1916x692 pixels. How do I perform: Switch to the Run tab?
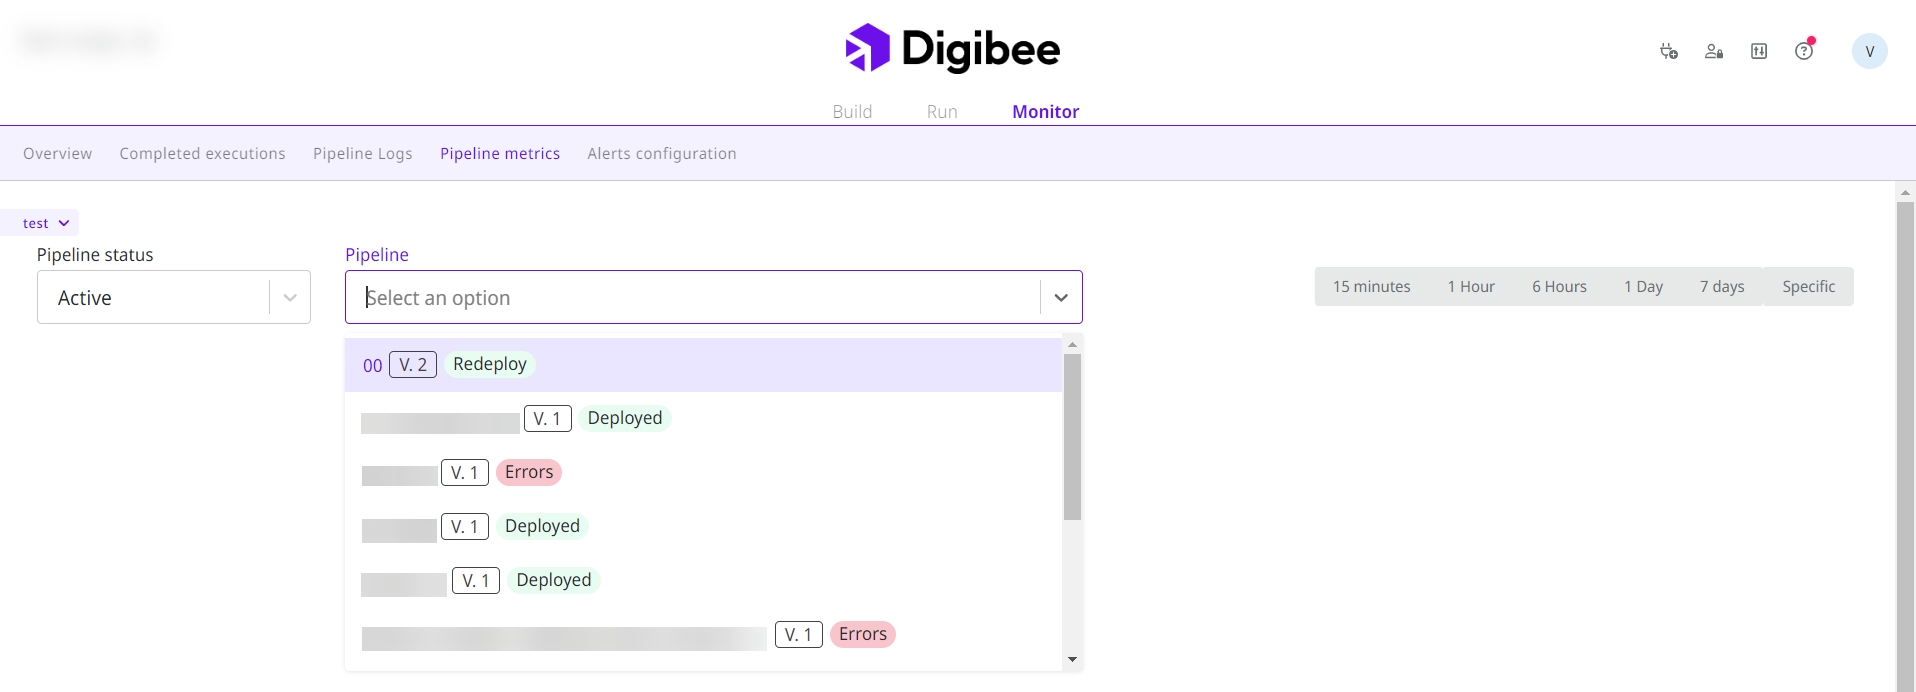pos(942,112)
